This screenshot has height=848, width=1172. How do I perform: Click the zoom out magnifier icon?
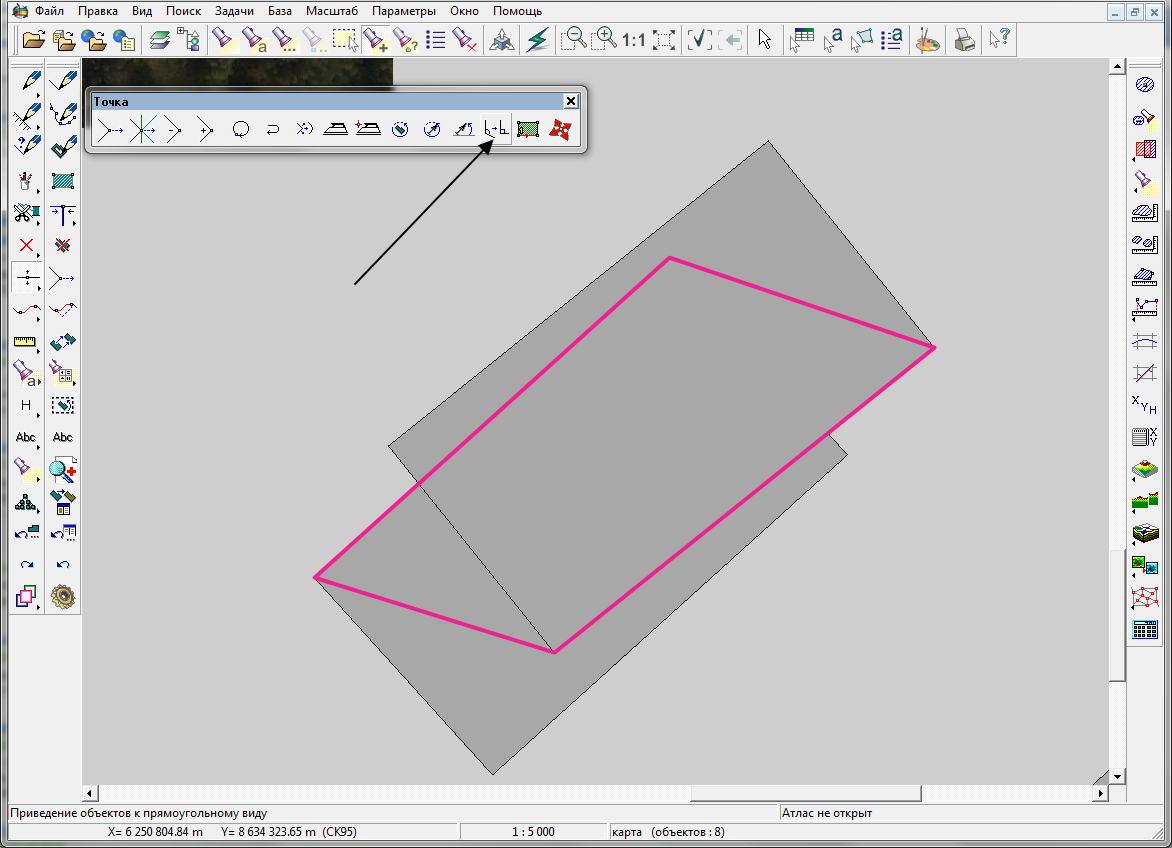[574, 40]
